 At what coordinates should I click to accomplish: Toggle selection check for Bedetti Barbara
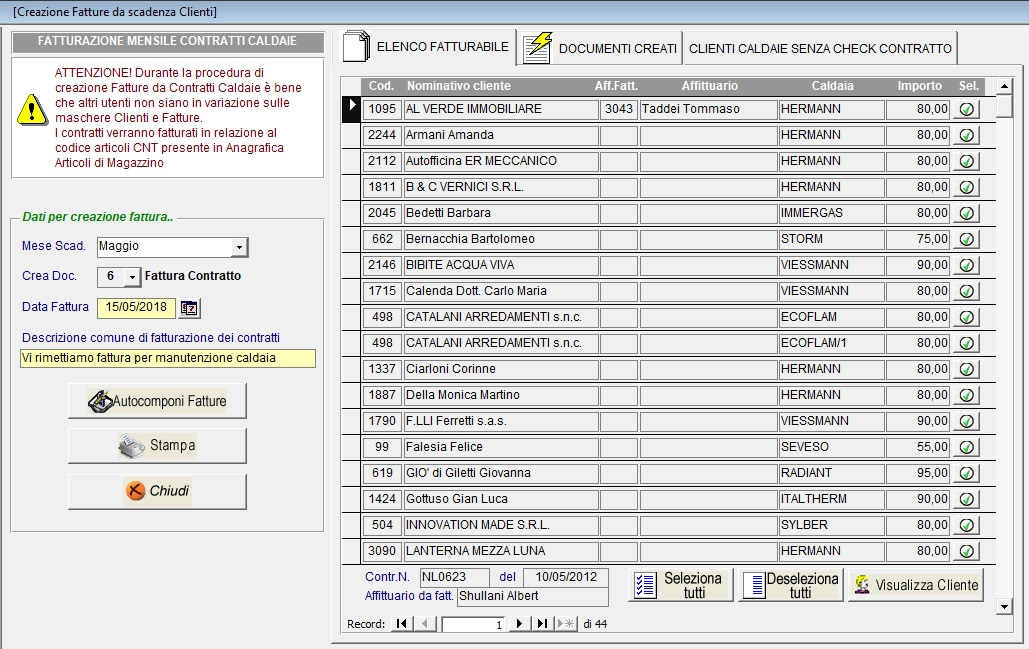967,213
